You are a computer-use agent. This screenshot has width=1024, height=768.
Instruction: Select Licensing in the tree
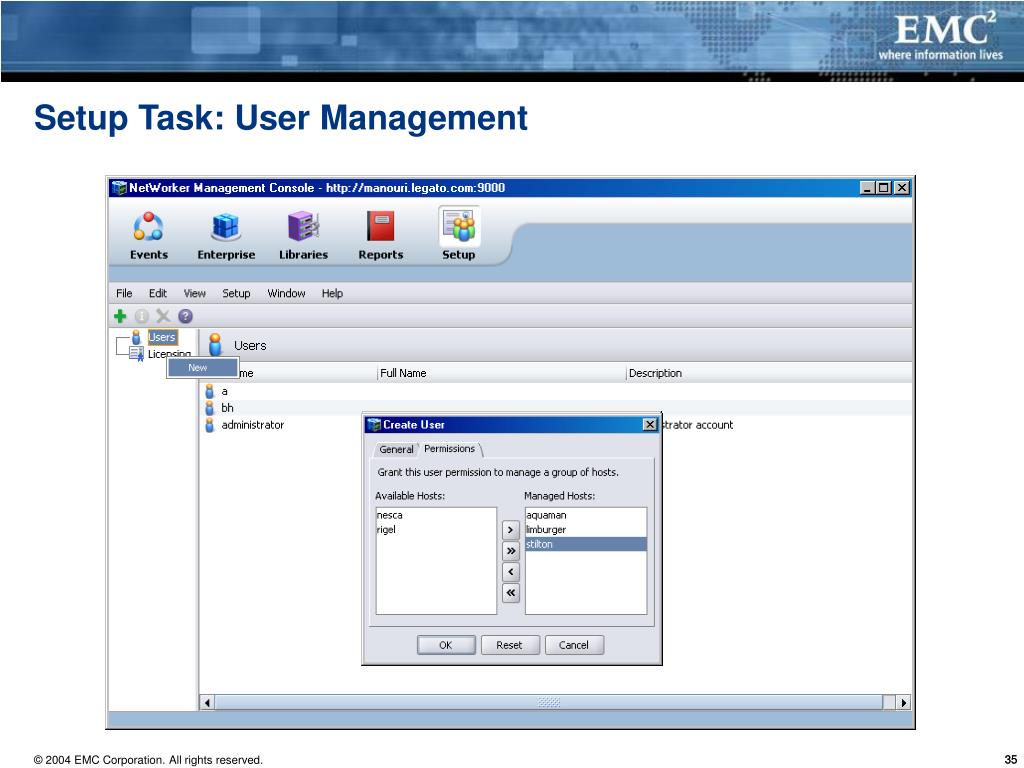coord(169,354)
